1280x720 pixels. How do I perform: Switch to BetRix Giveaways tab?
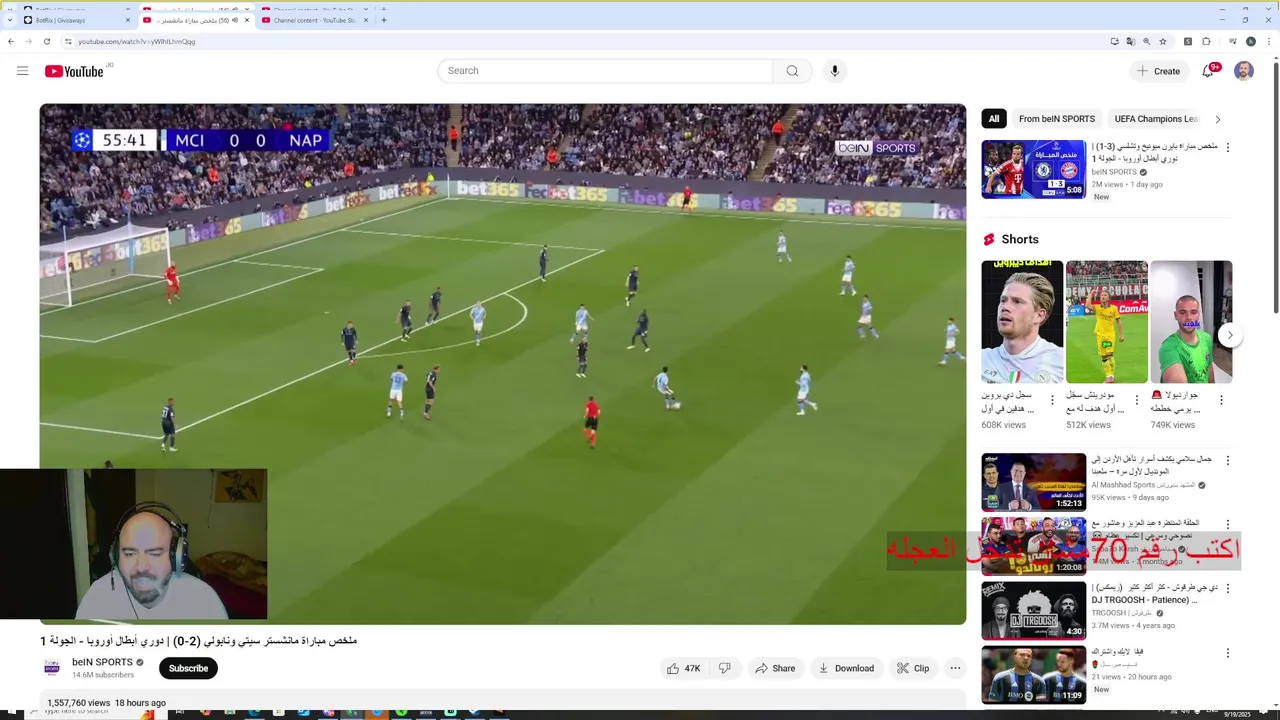click(75, 20)
